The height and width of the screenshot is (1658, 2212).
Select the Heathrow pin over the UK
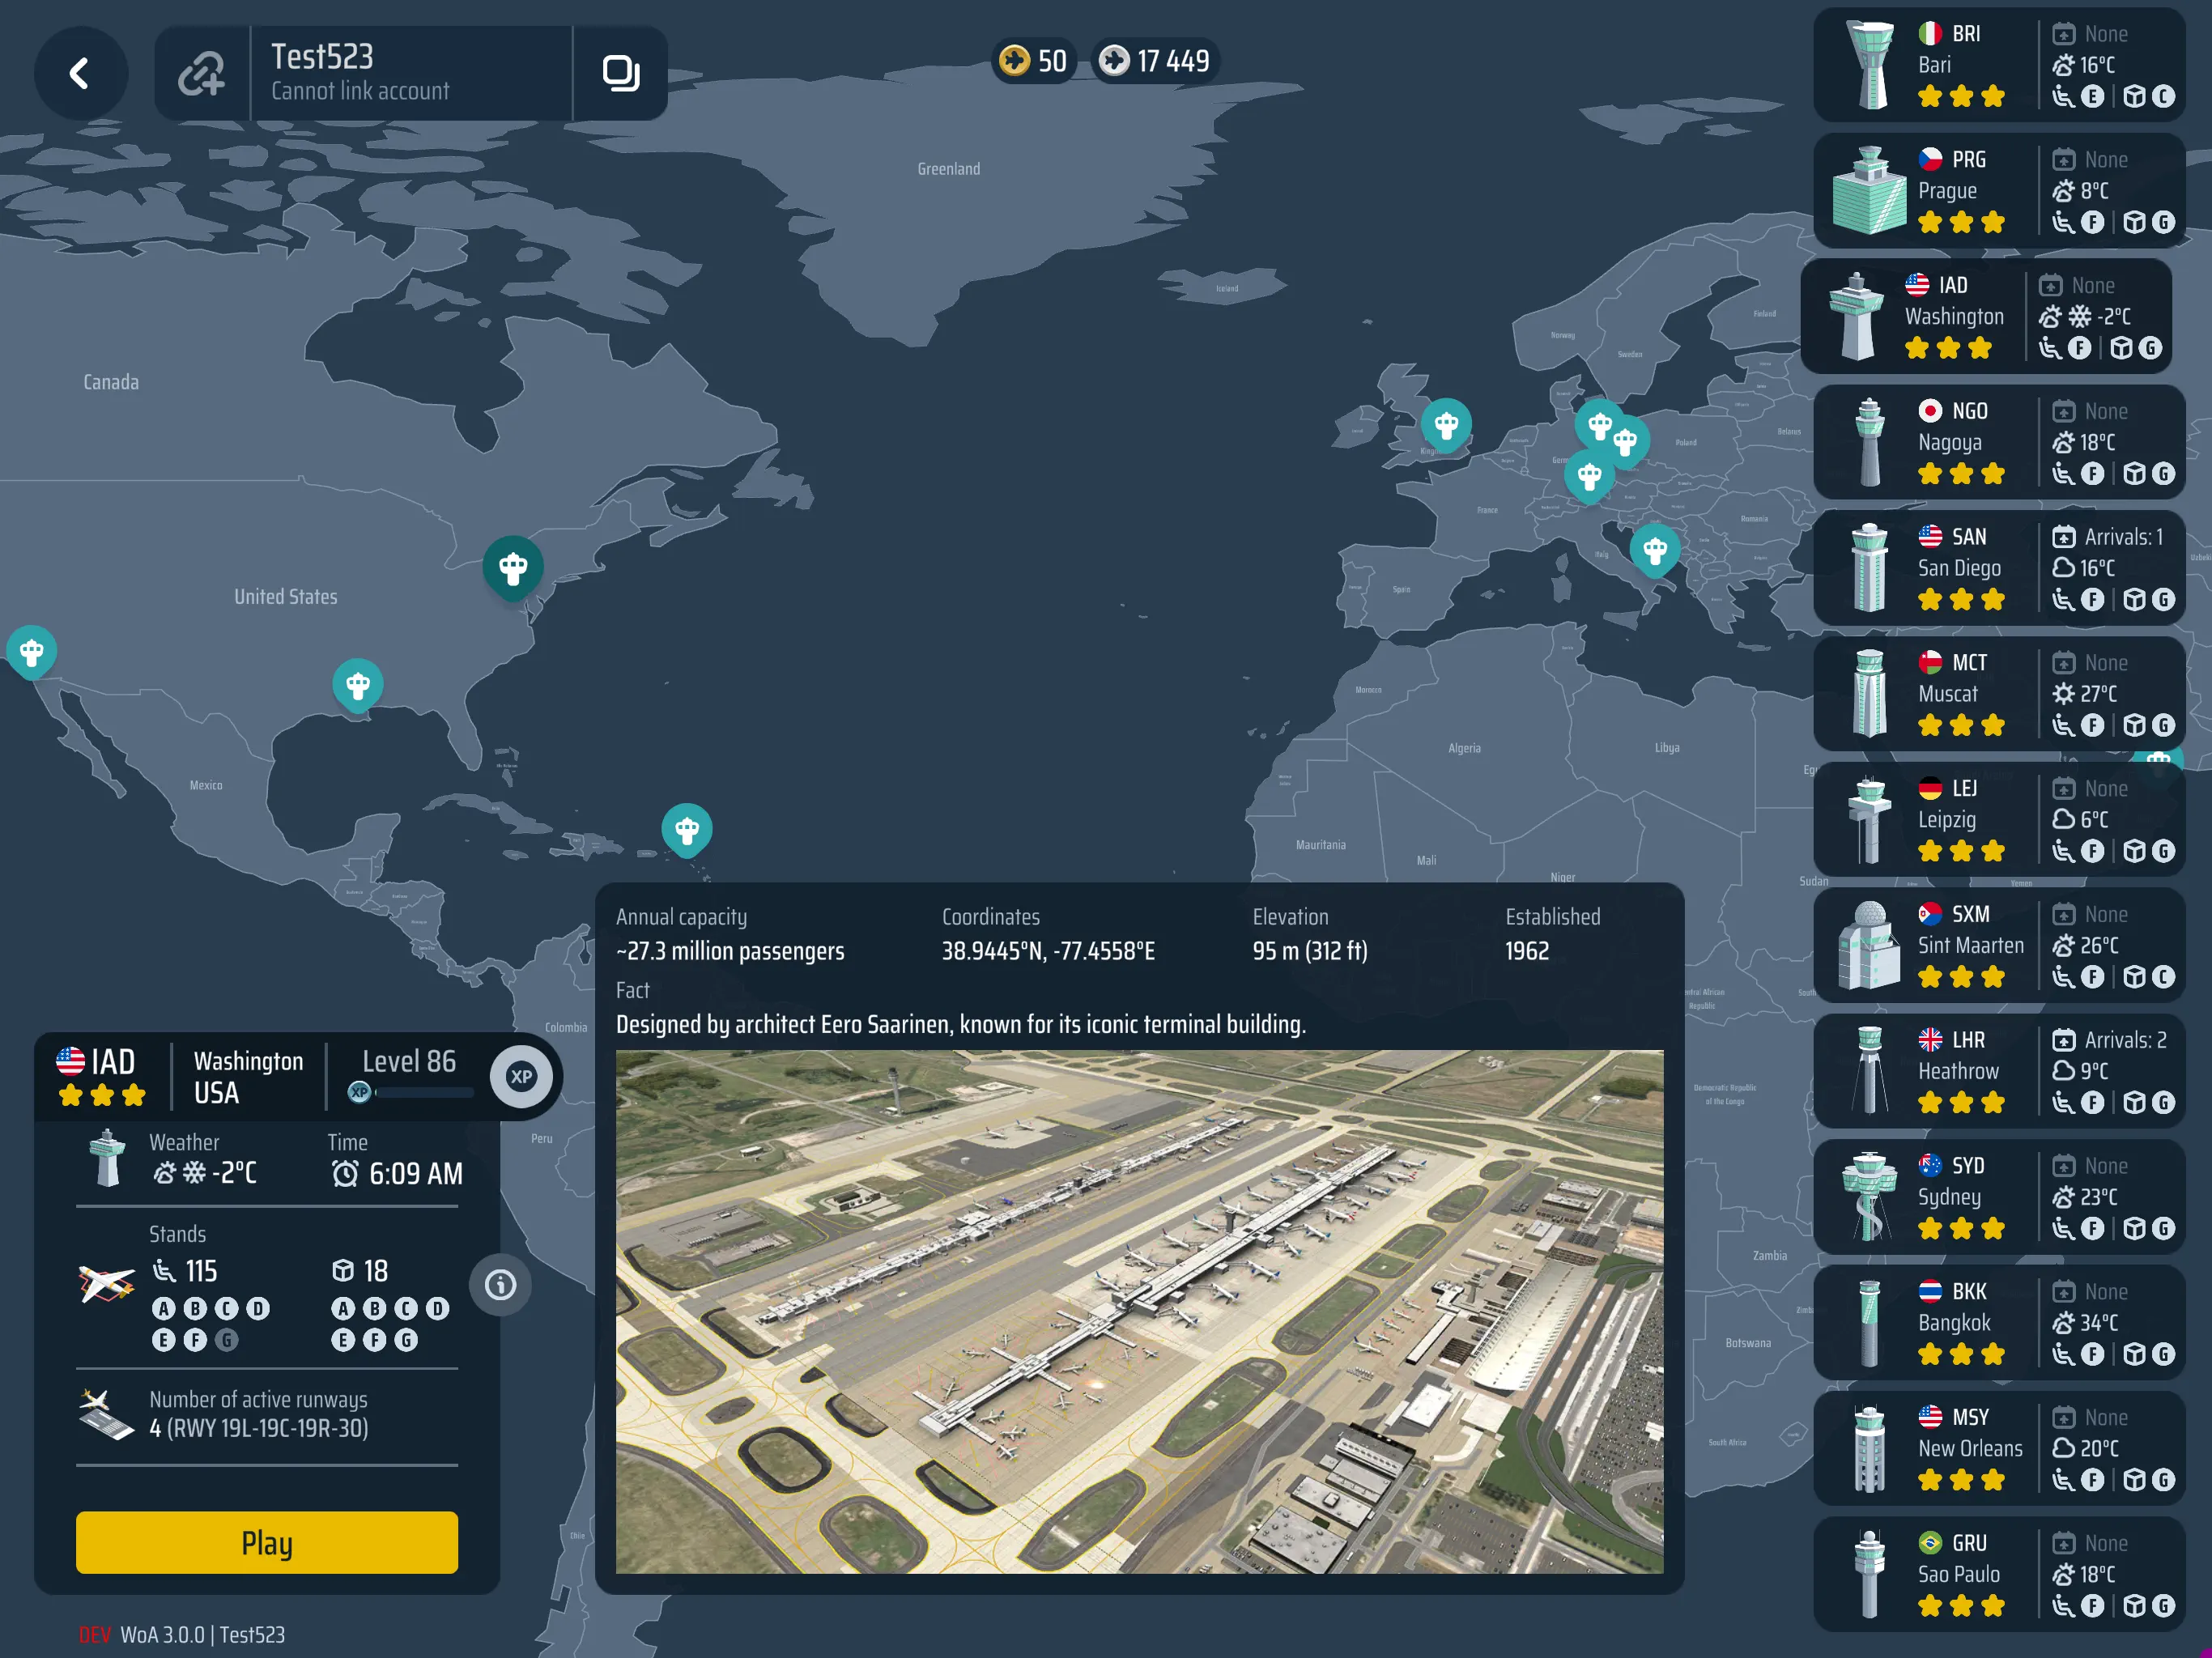pos(1445,424)
